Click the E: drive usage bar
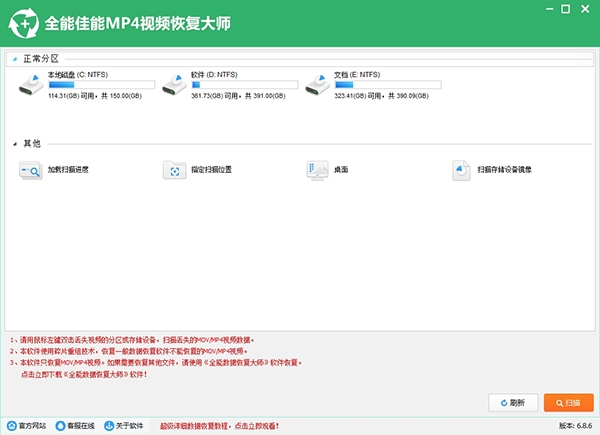The height and width of the screenshot is (435, 600). point(388,85)
